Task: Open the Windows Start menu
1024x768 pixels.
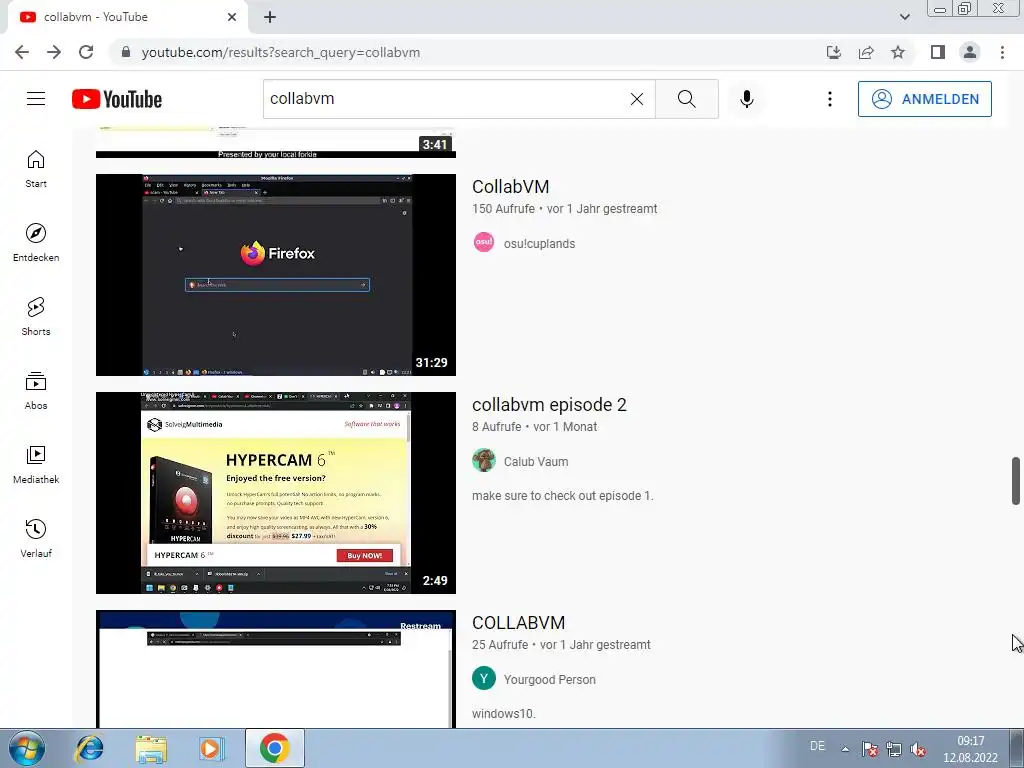Action: (x=26, y=748)
